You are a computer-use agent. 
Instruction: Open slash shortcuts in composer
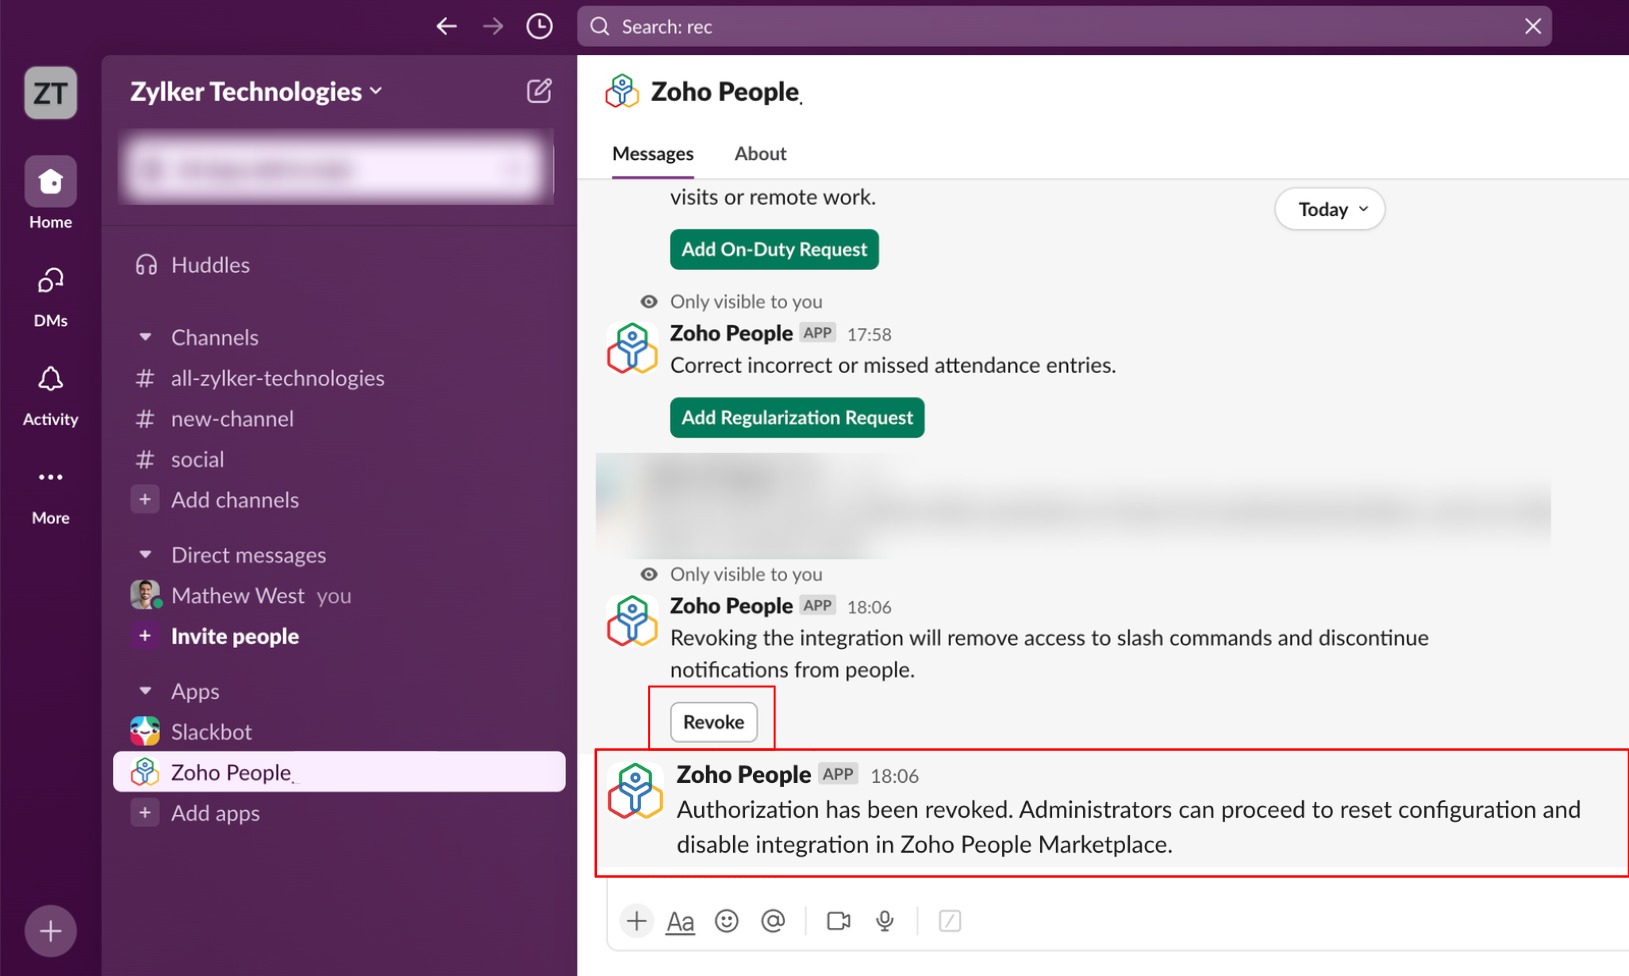click(x=950, y=921)
